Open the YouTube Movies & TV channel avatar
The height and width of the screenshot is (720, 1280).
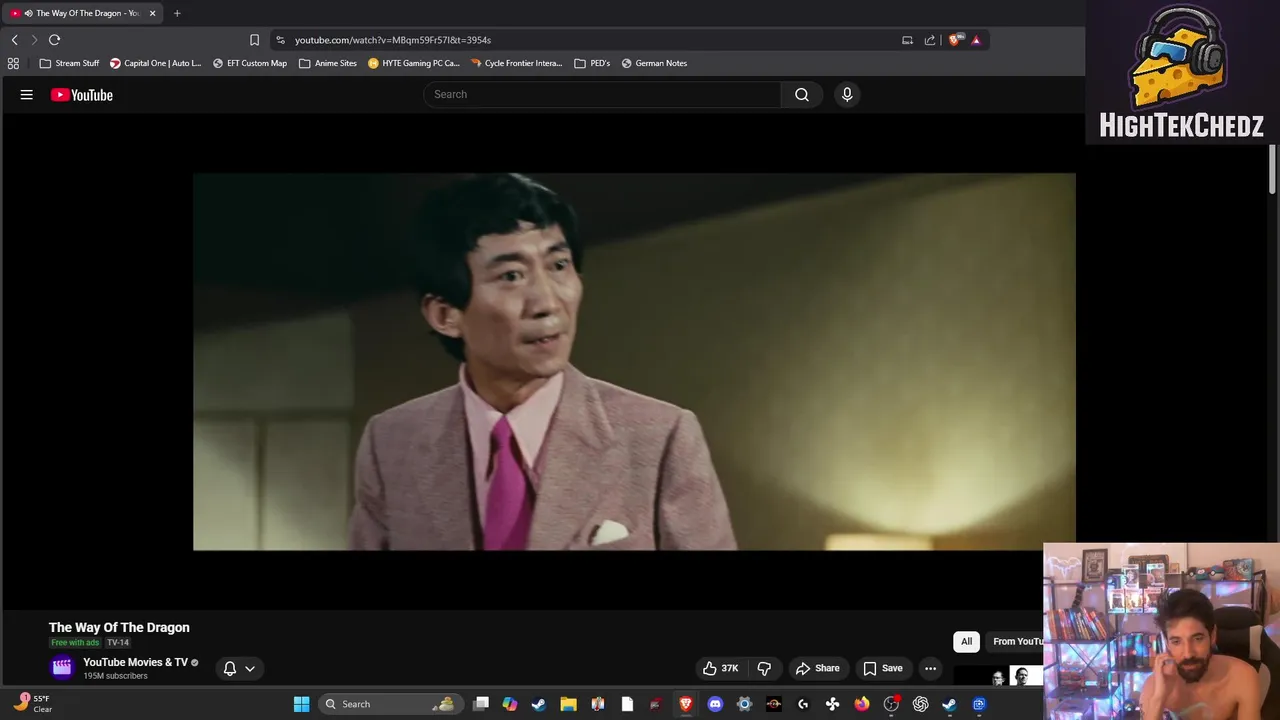click(62, 668)
